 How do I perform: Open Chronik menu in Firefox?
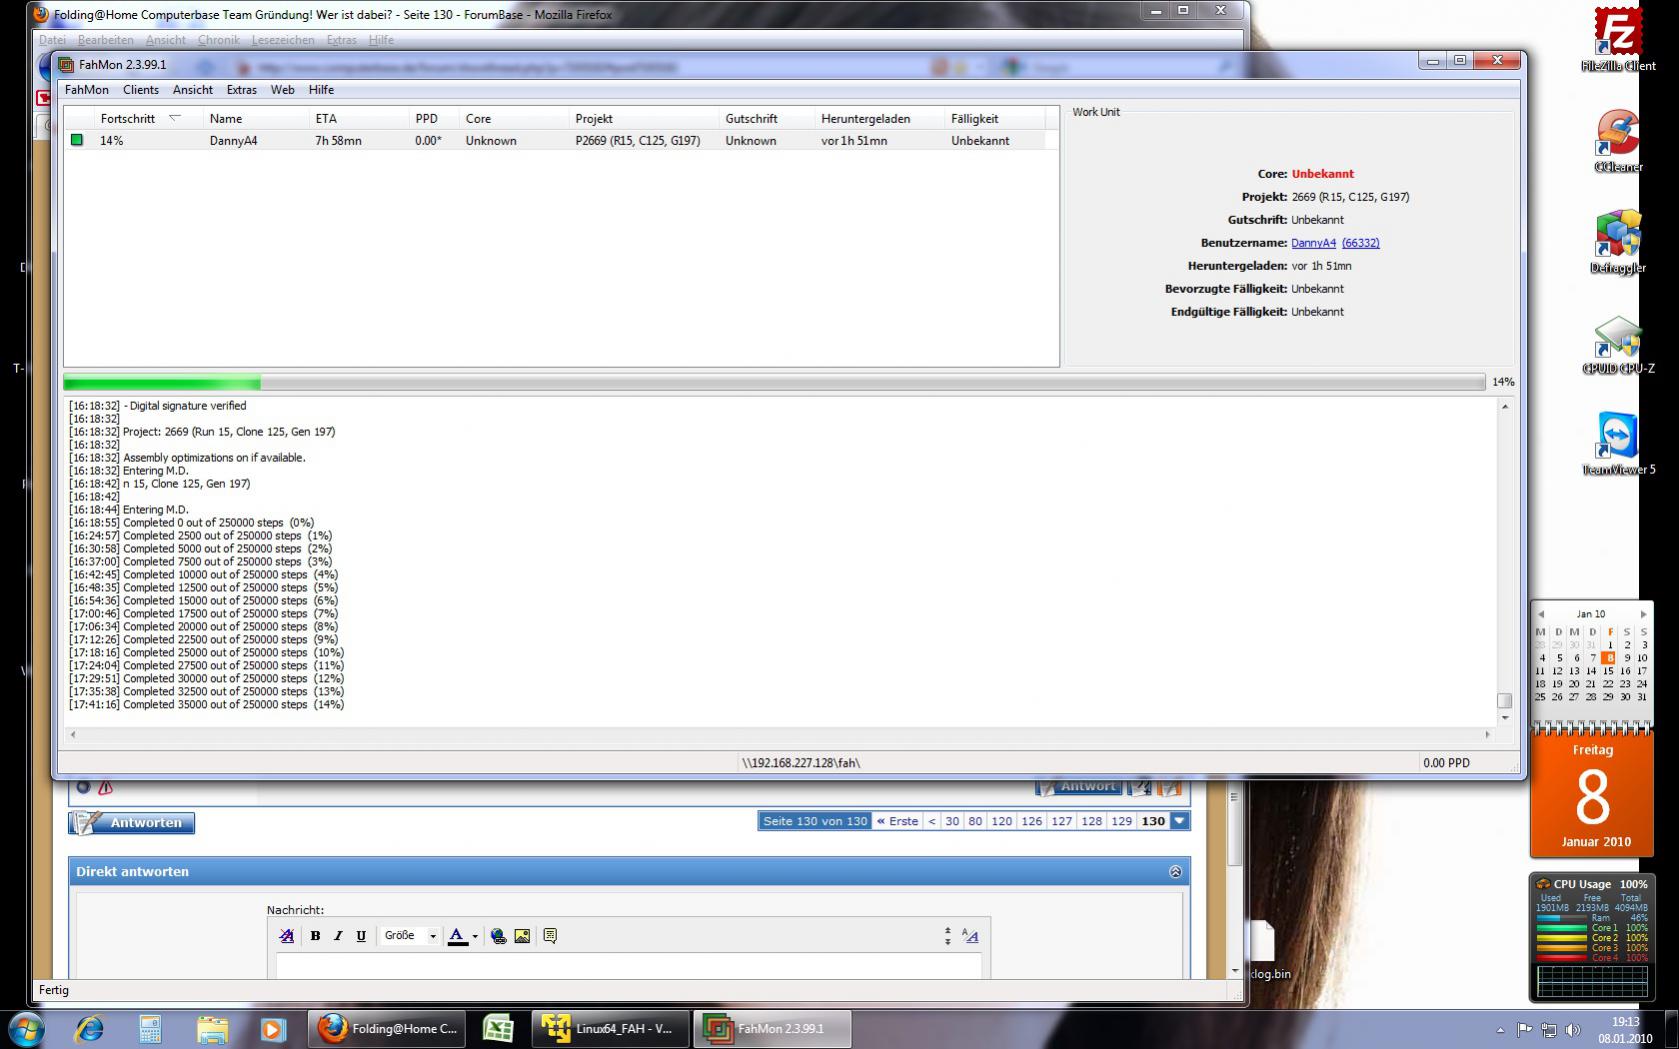(219, 40)
